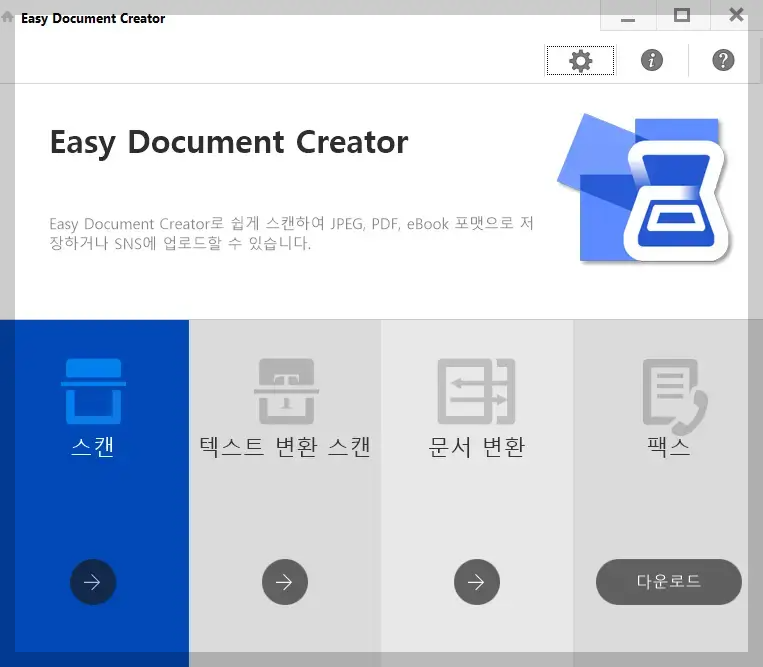Click the arrow button under 텍스트 변환 스캔
The image size is (763, 667).
tap(285, 582)
